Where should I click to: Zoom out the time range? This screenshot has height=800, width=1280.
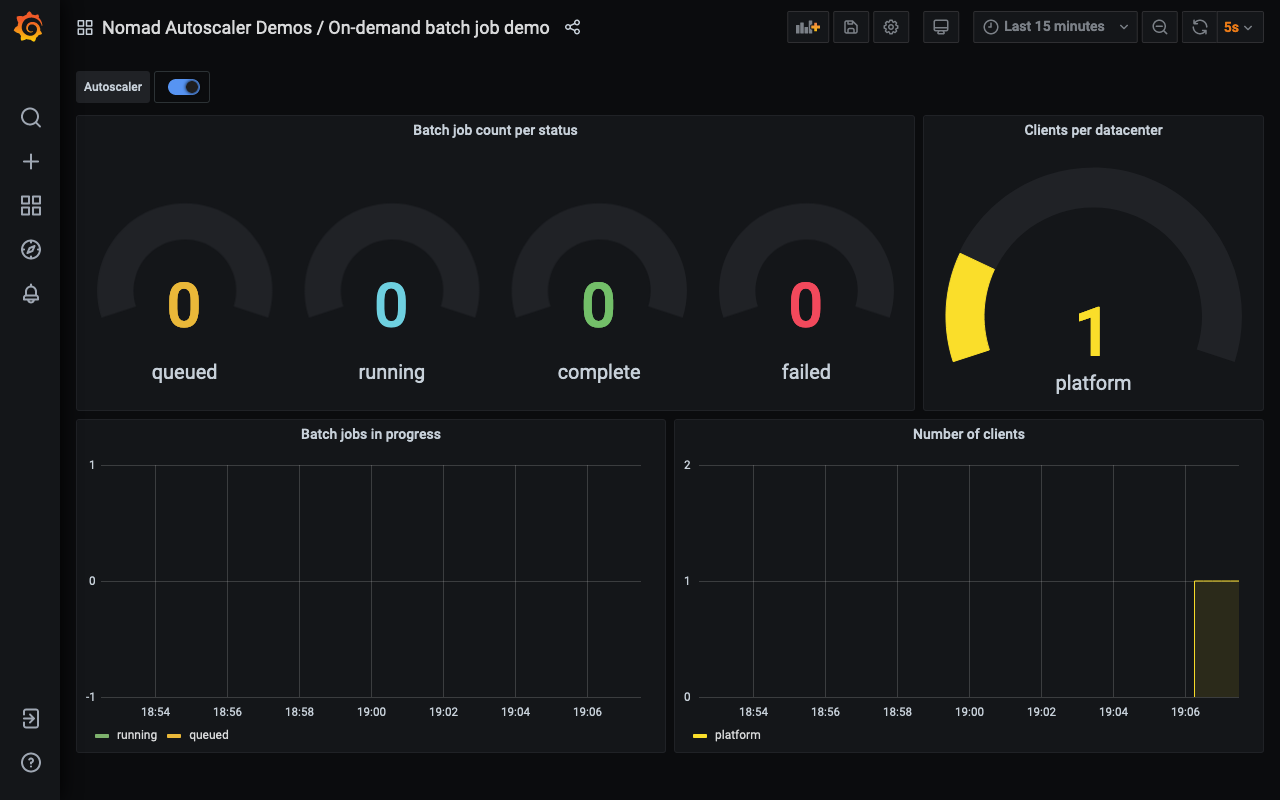pos(1159,27)
